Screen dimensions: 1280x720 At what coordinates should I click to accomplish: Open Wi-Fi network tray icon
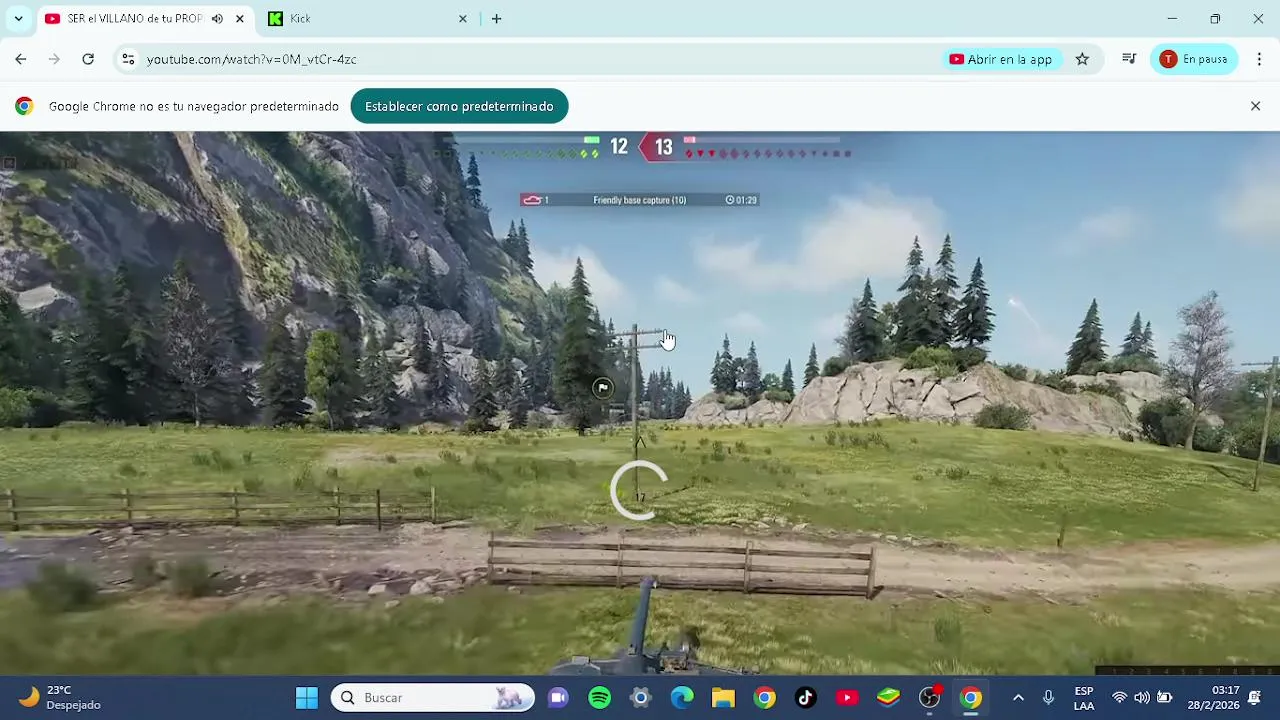point(1120,697)
